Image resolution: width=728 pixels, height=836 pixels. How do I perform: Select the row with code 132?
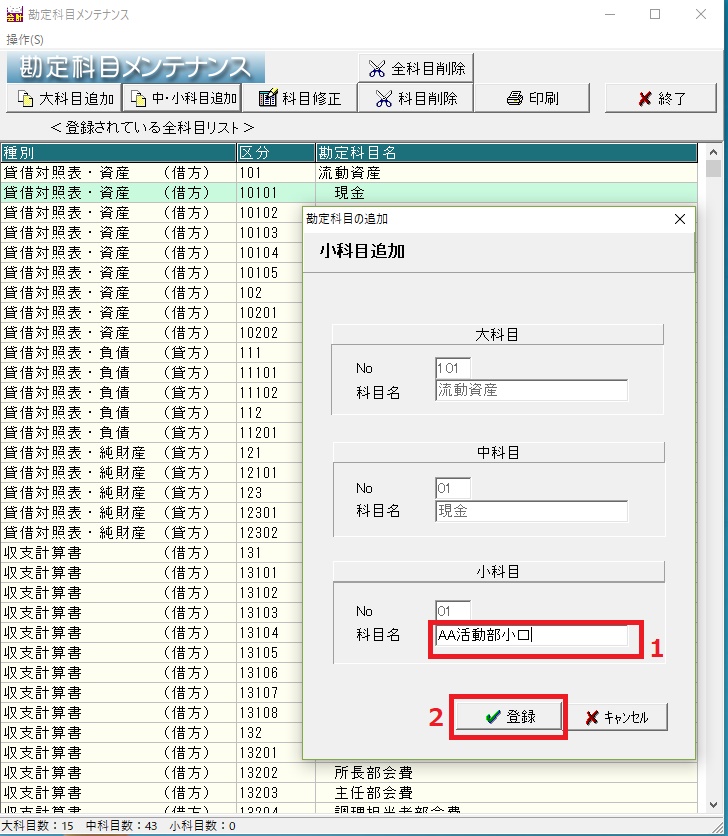(x=151, y=733)
